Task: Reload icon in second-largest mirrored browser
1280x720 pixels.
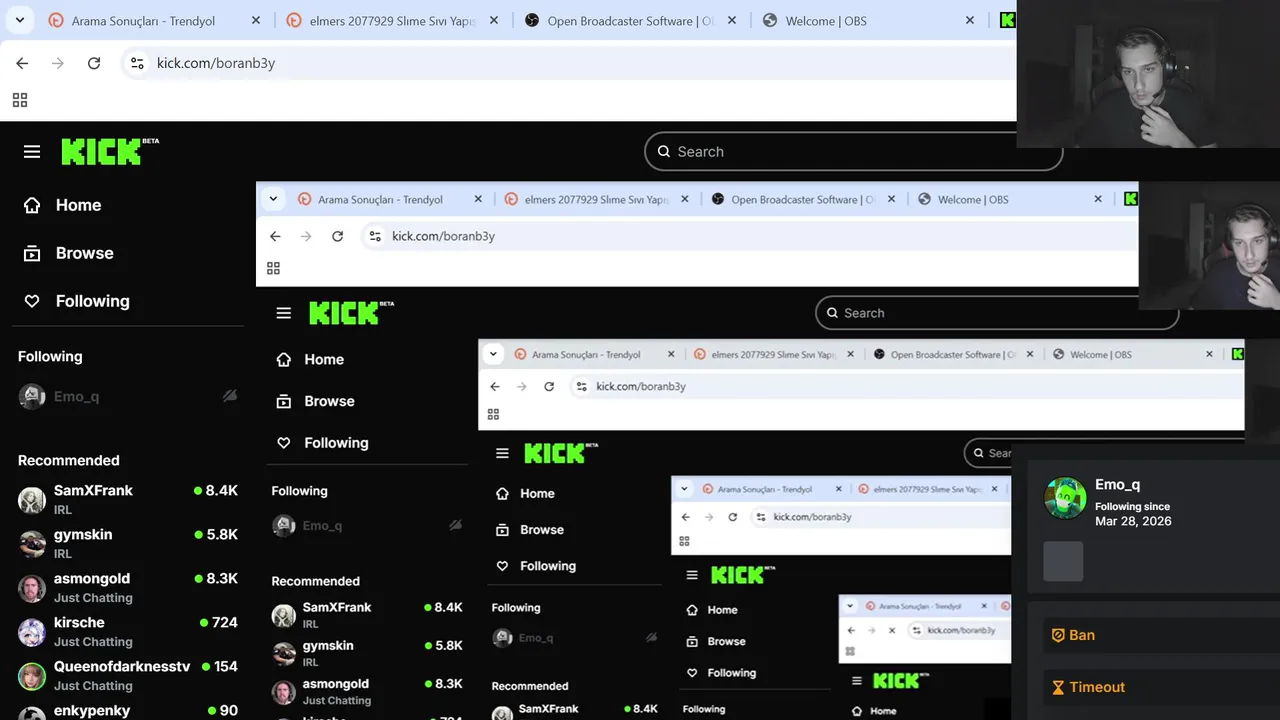Action: point(338,236)
